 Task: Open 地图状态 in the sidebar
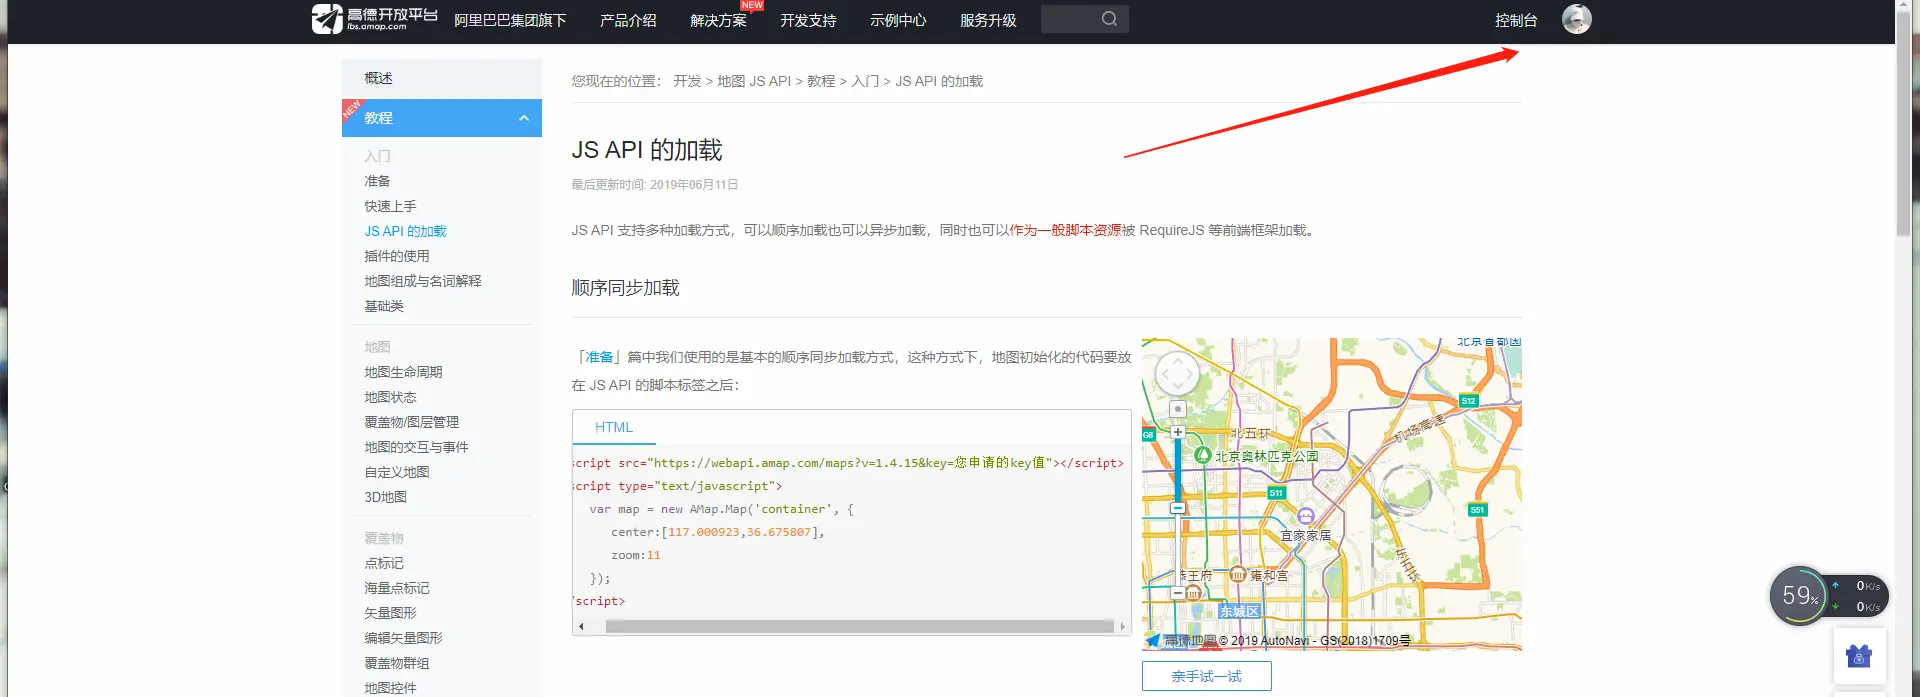click(x=390, y=397)
